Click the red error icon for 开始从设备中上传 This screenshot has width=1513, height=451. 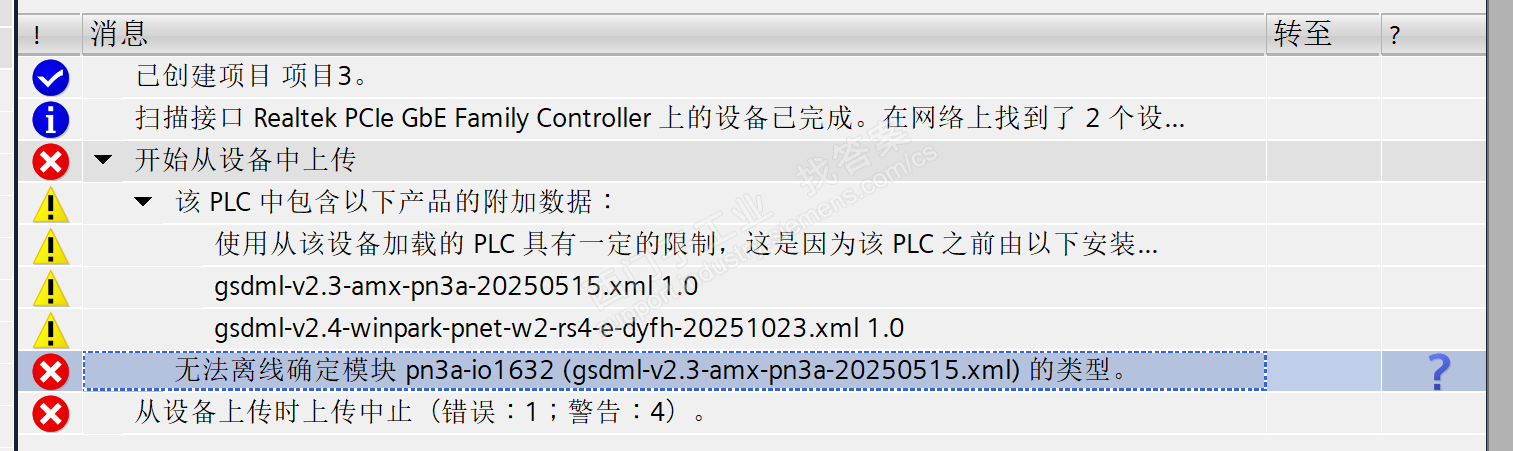(x=50, y=161)
